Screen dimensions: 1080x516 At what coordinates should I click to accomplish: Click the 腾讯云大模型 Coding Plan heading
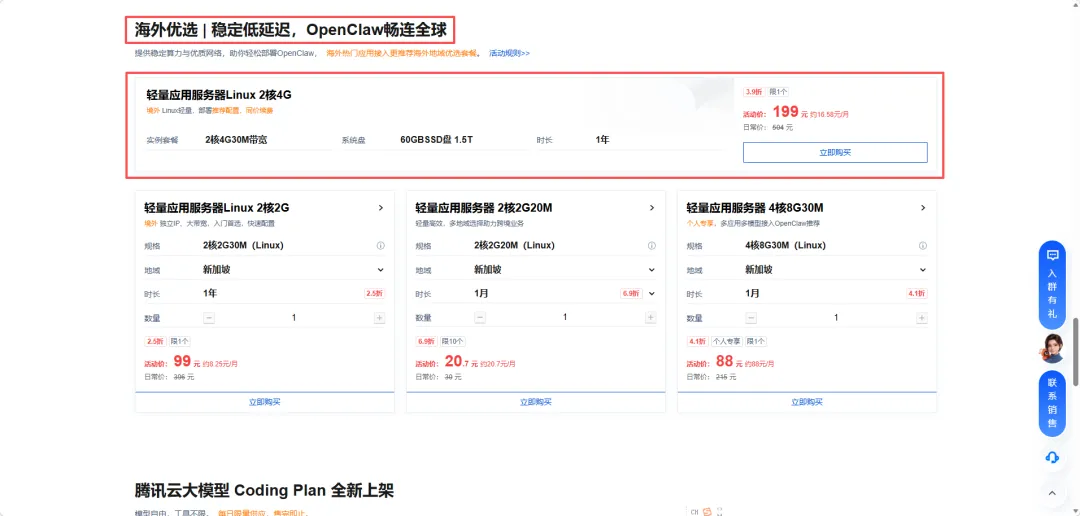pyautogui.click(x=264, y=491)
